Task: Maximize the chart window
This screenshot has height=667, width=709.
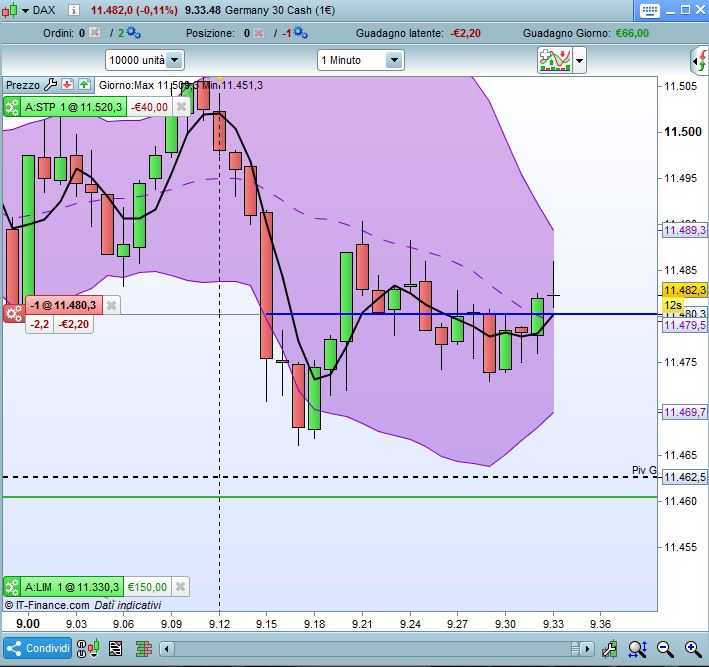Action: tap(685, 10)
